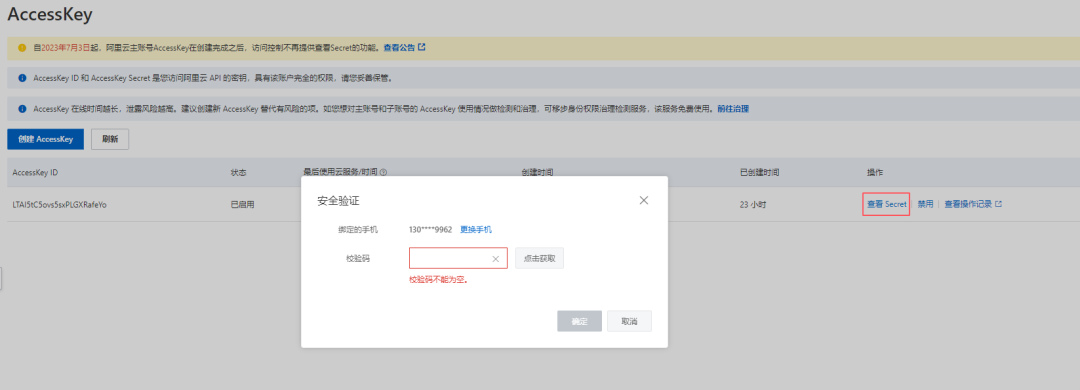Click help icon next to 最后使用云服务/时间
Screen dimensions: 1080x390
coord(383,172)
